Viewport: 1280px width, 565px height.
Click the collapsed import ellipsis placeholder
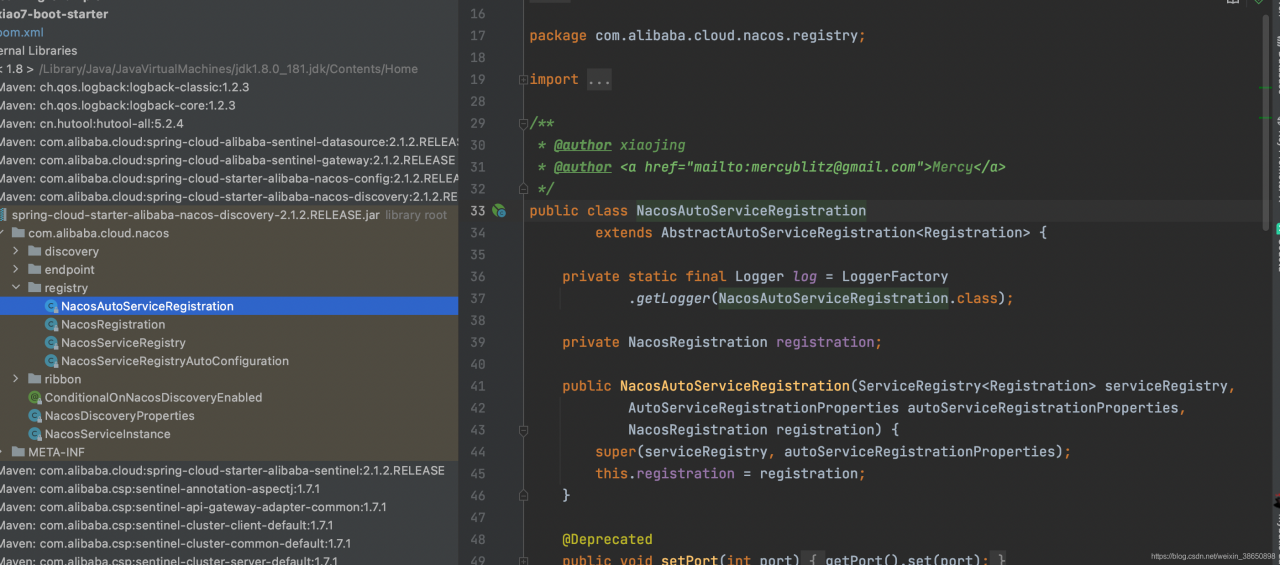(599, 80)
